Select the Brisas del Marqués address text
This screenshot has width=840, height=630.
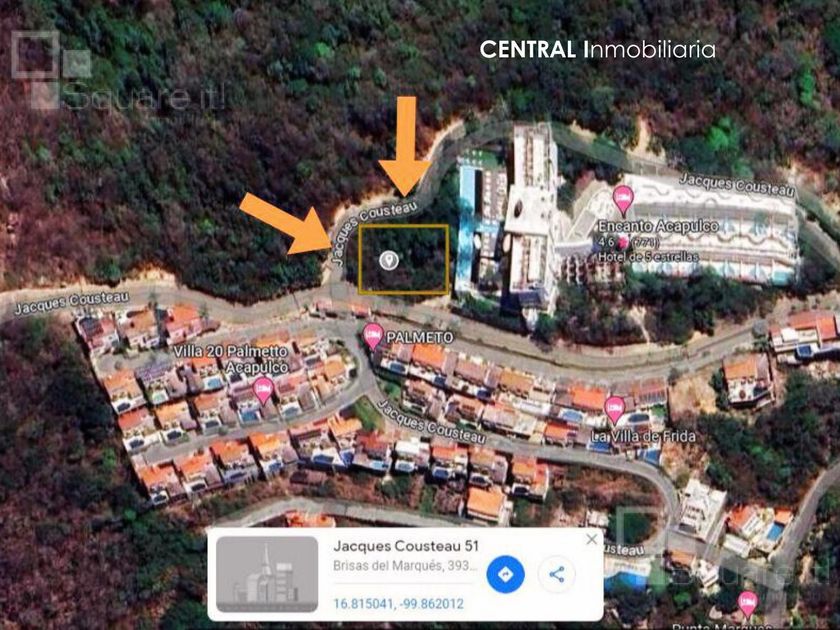(x=405, y=566)
